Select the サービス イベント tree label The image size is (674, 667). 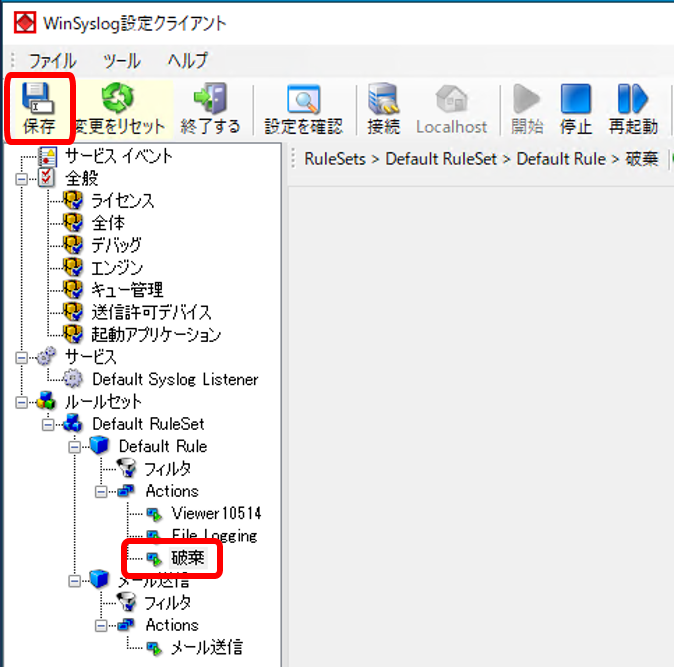(119, 156)
